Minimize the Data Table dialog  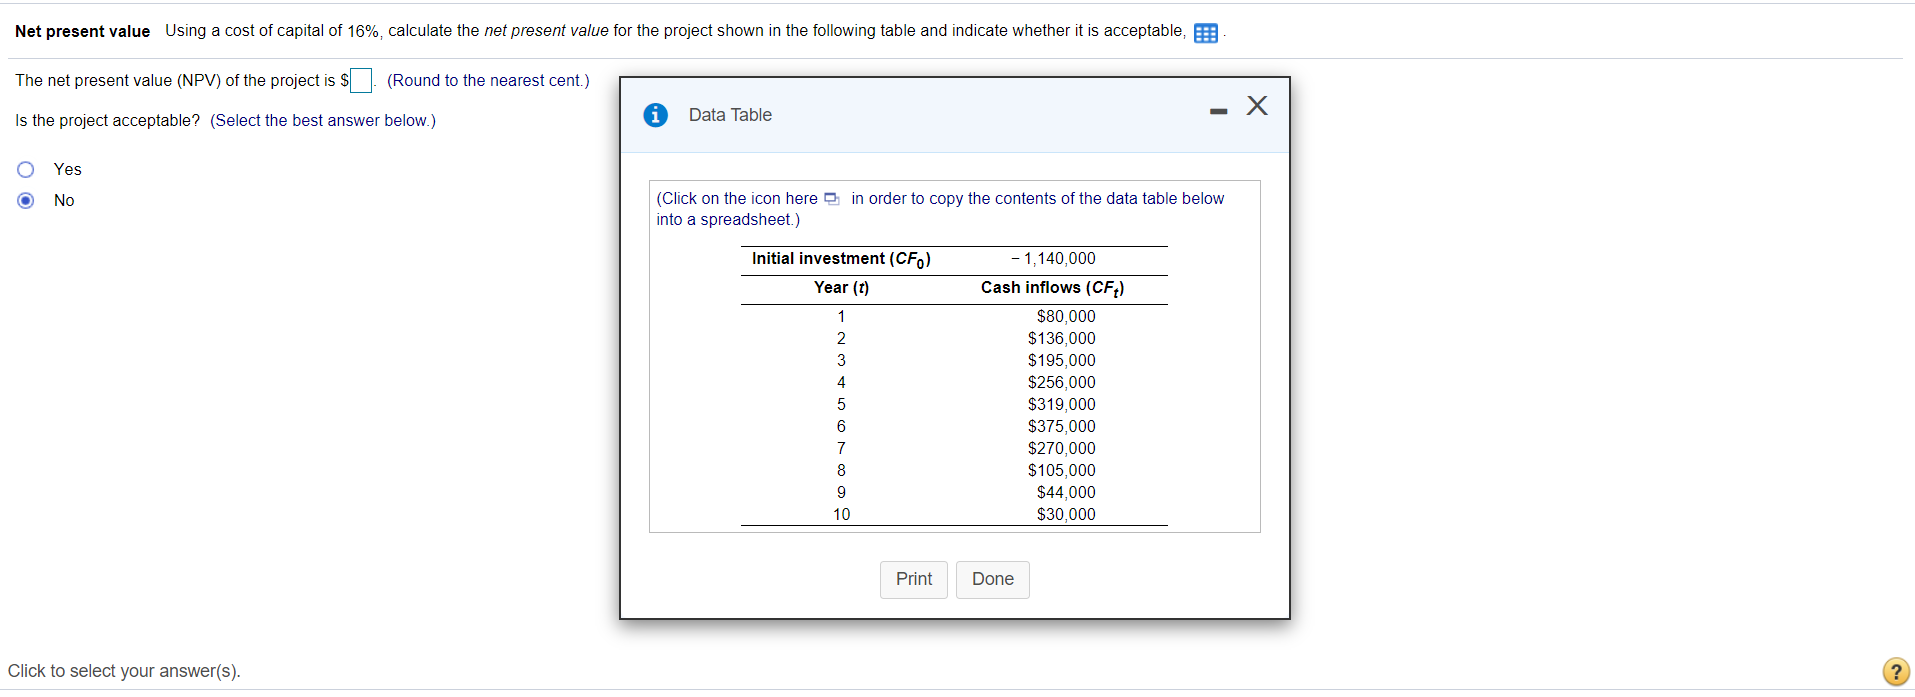coord(1218,111)
